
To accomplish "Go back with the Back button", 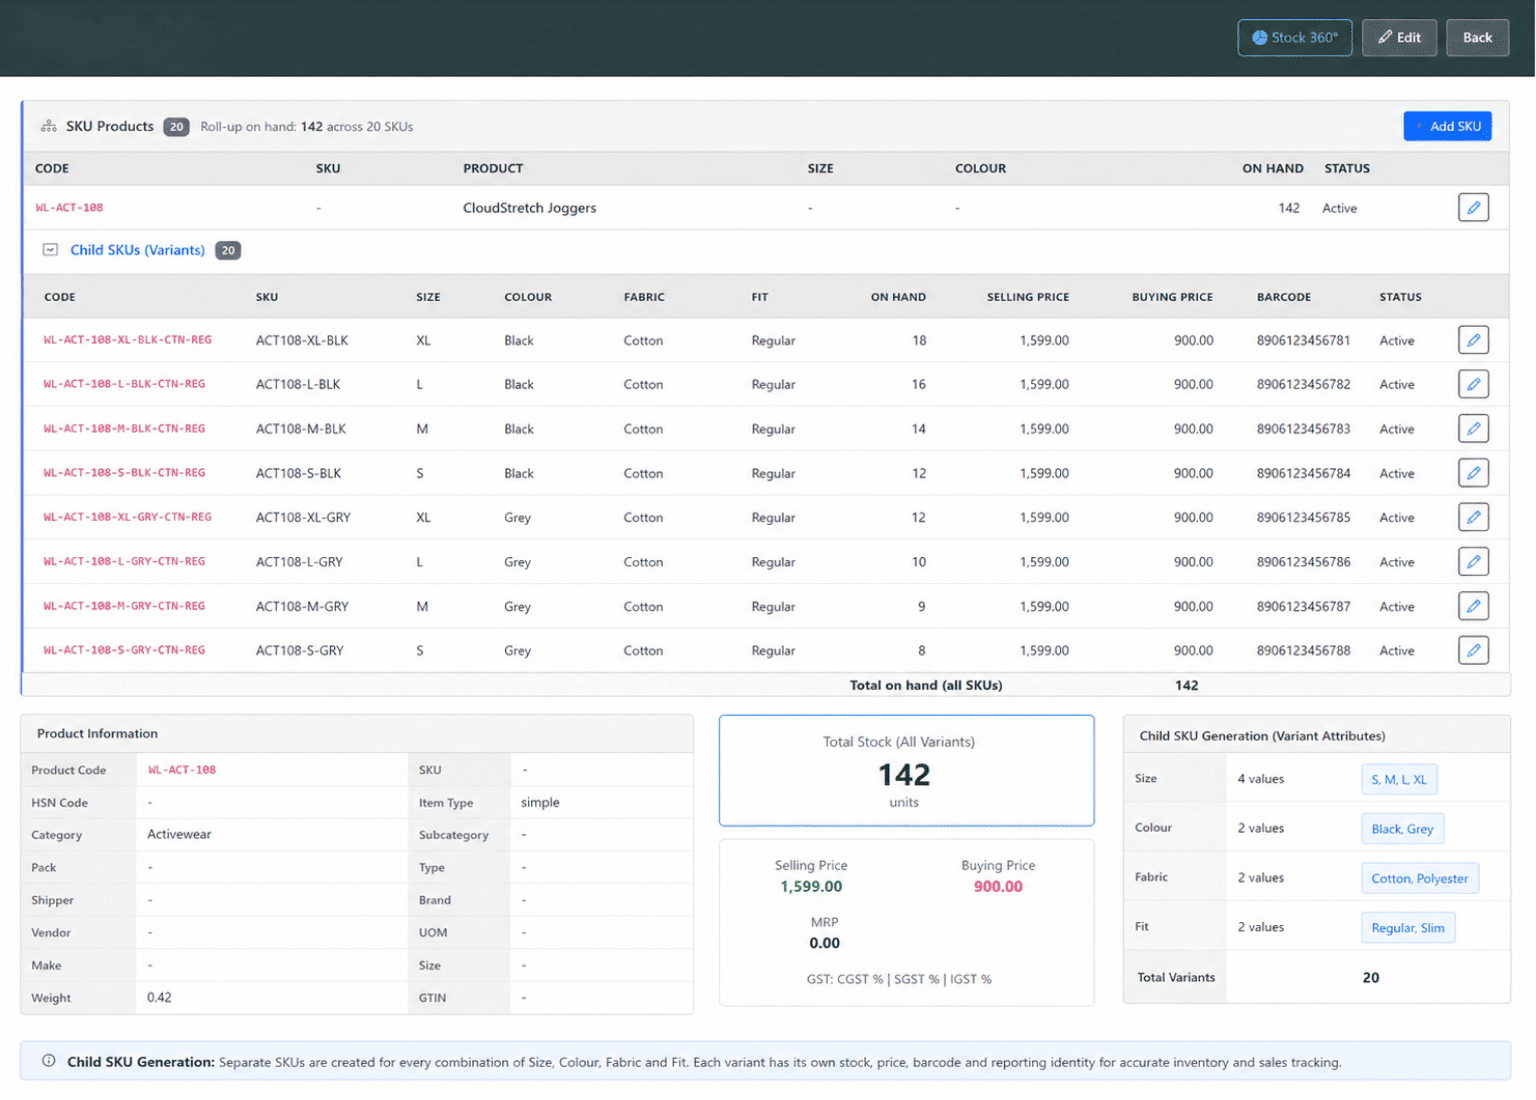I will (1477, 38).
